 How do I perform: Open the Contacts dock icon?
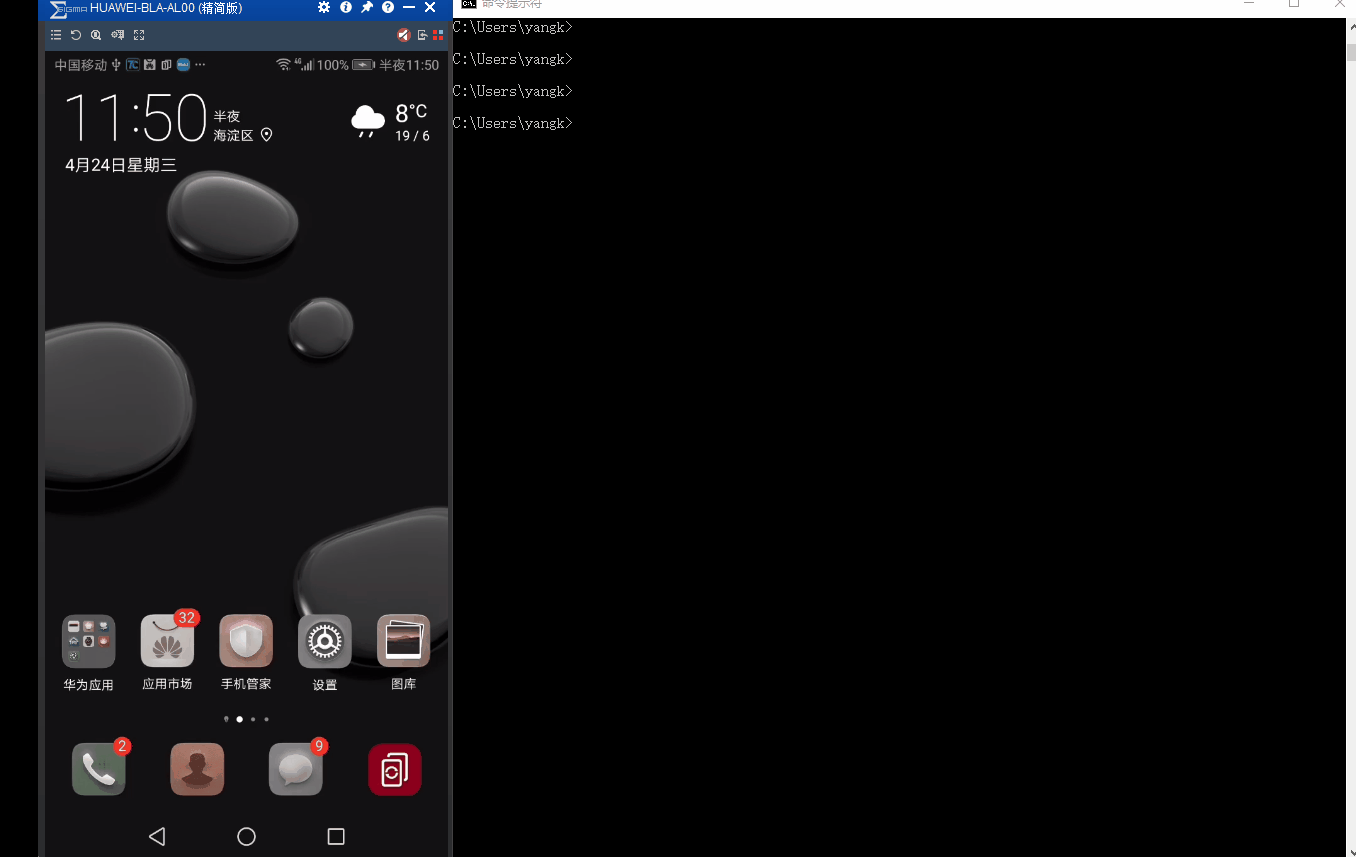pyautogui.click(x=197, y=769)
